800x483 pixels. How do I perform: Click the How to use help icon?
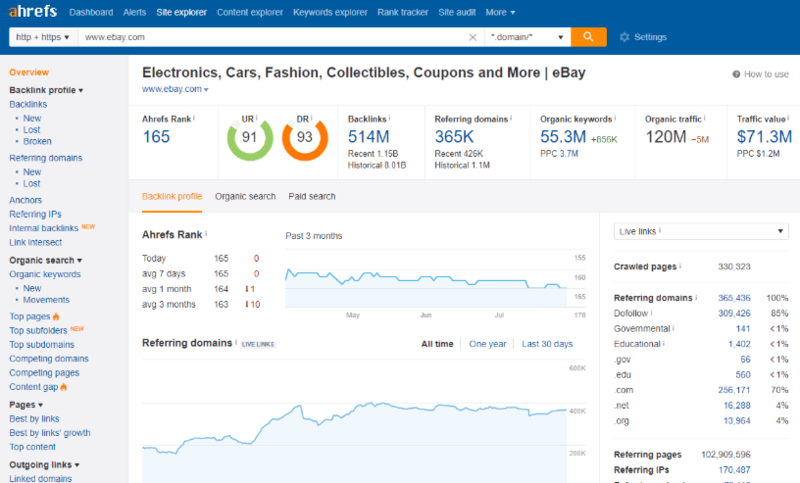click(737, 74)
